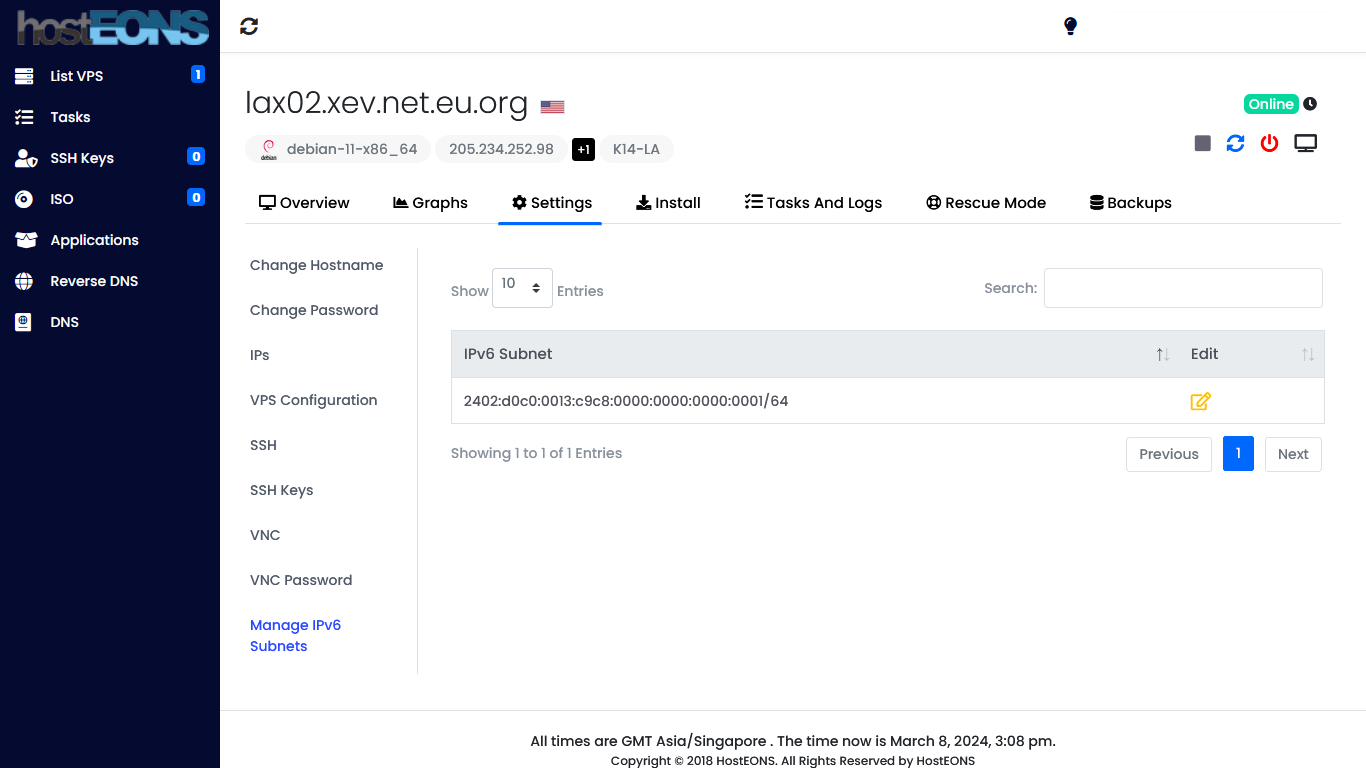Click the Previous page button
Image resolution: width=1366 pixels, height=768 pixels.
1168,454
